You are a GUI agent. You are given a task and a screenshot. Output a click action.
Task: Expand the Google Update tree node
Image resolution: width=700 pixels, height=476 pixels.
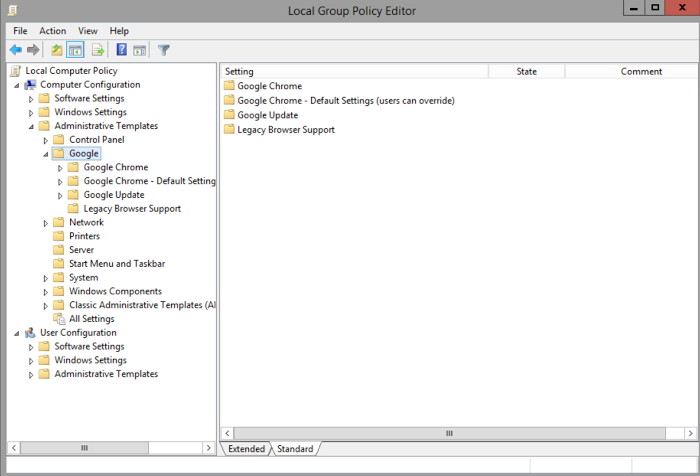click(60, 196)
